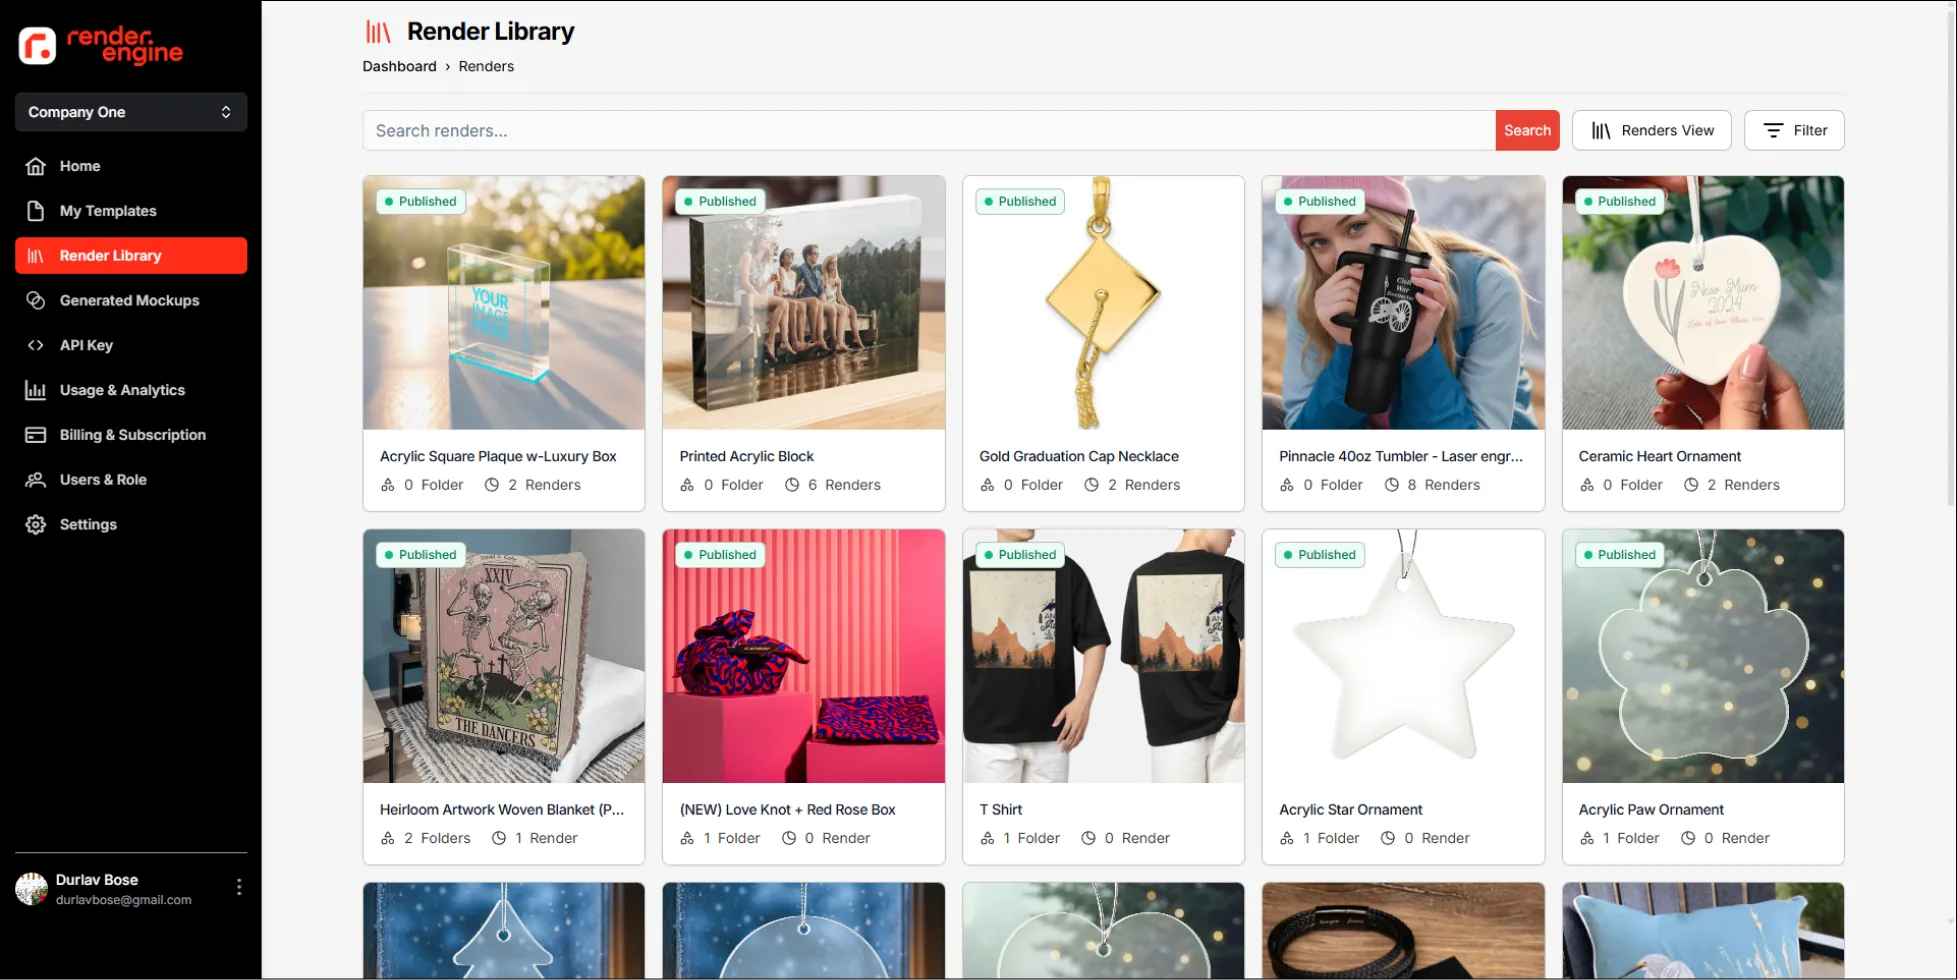Click the Billing credit card icon
Viewport: 1957px width, 980px height.
point(36,435)
